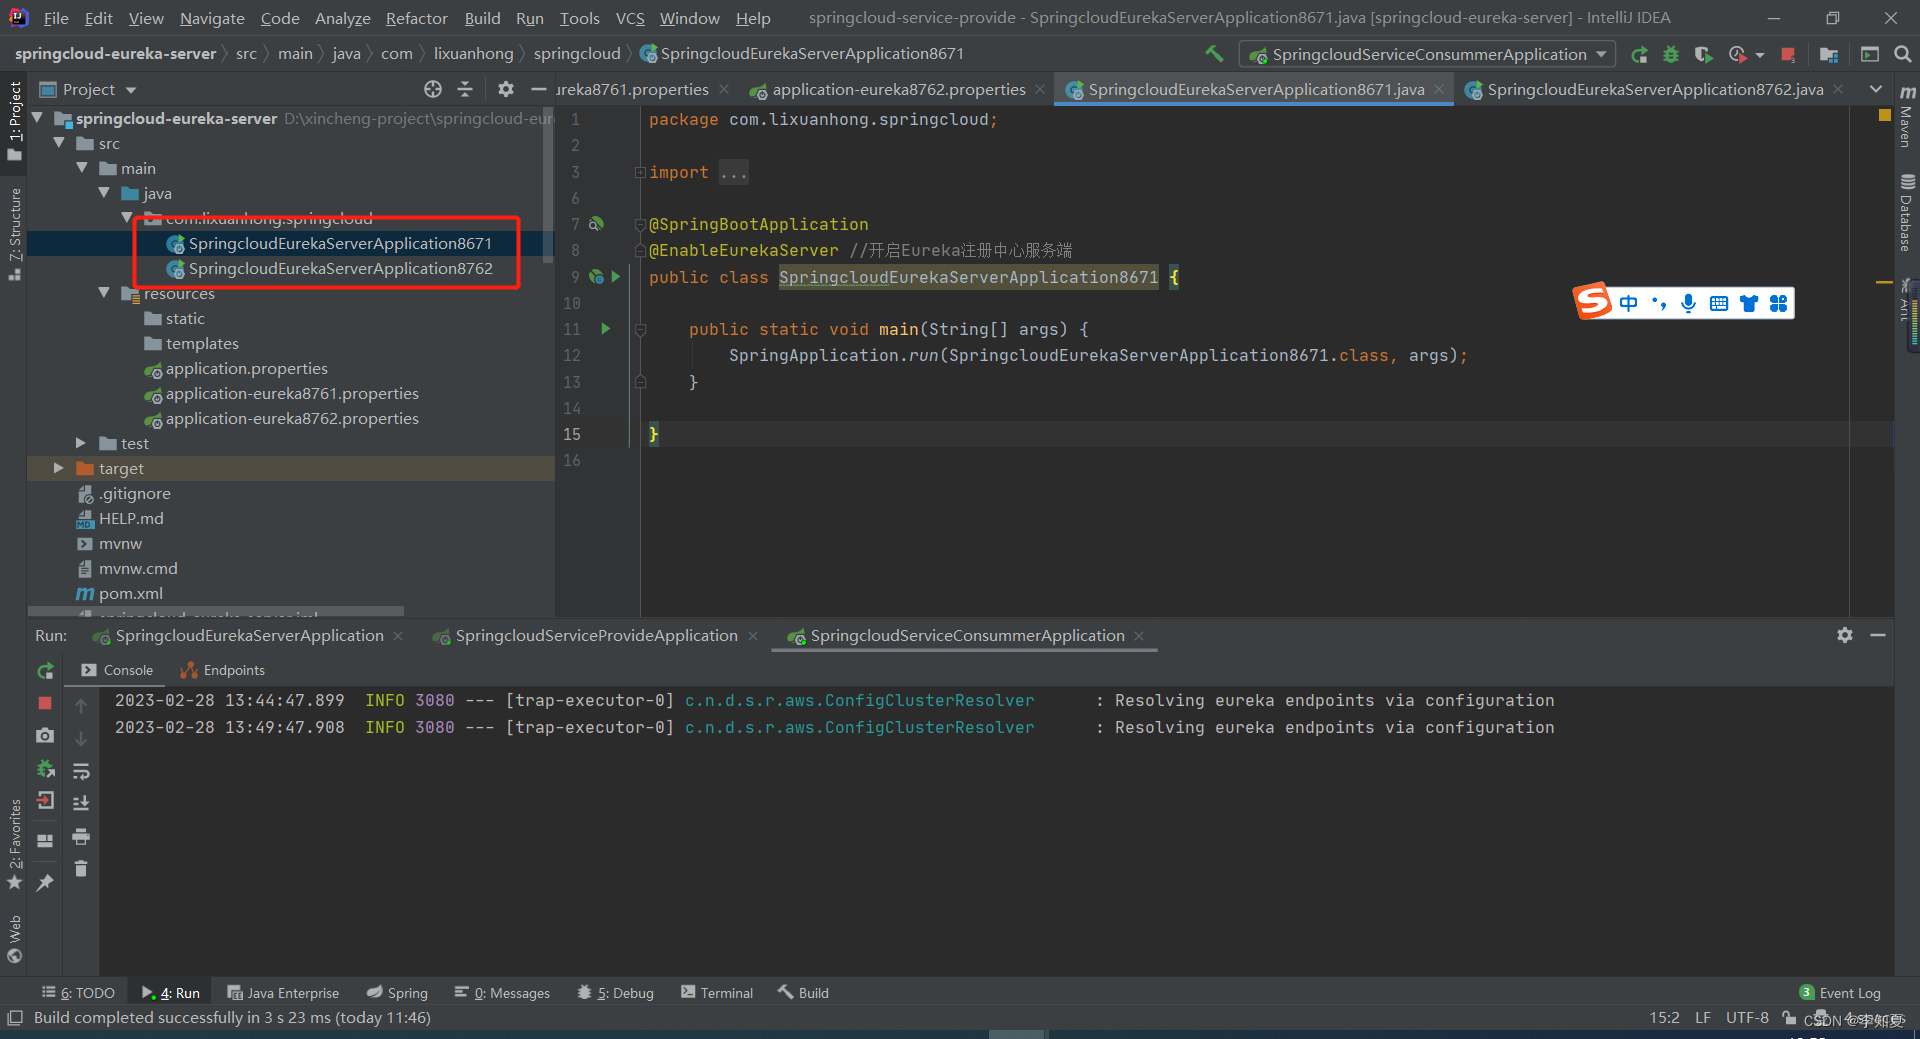This screenshot has height=1039, width=1920.
Task: Toggle pin tab in Run panel
Action: click(45, 882)
